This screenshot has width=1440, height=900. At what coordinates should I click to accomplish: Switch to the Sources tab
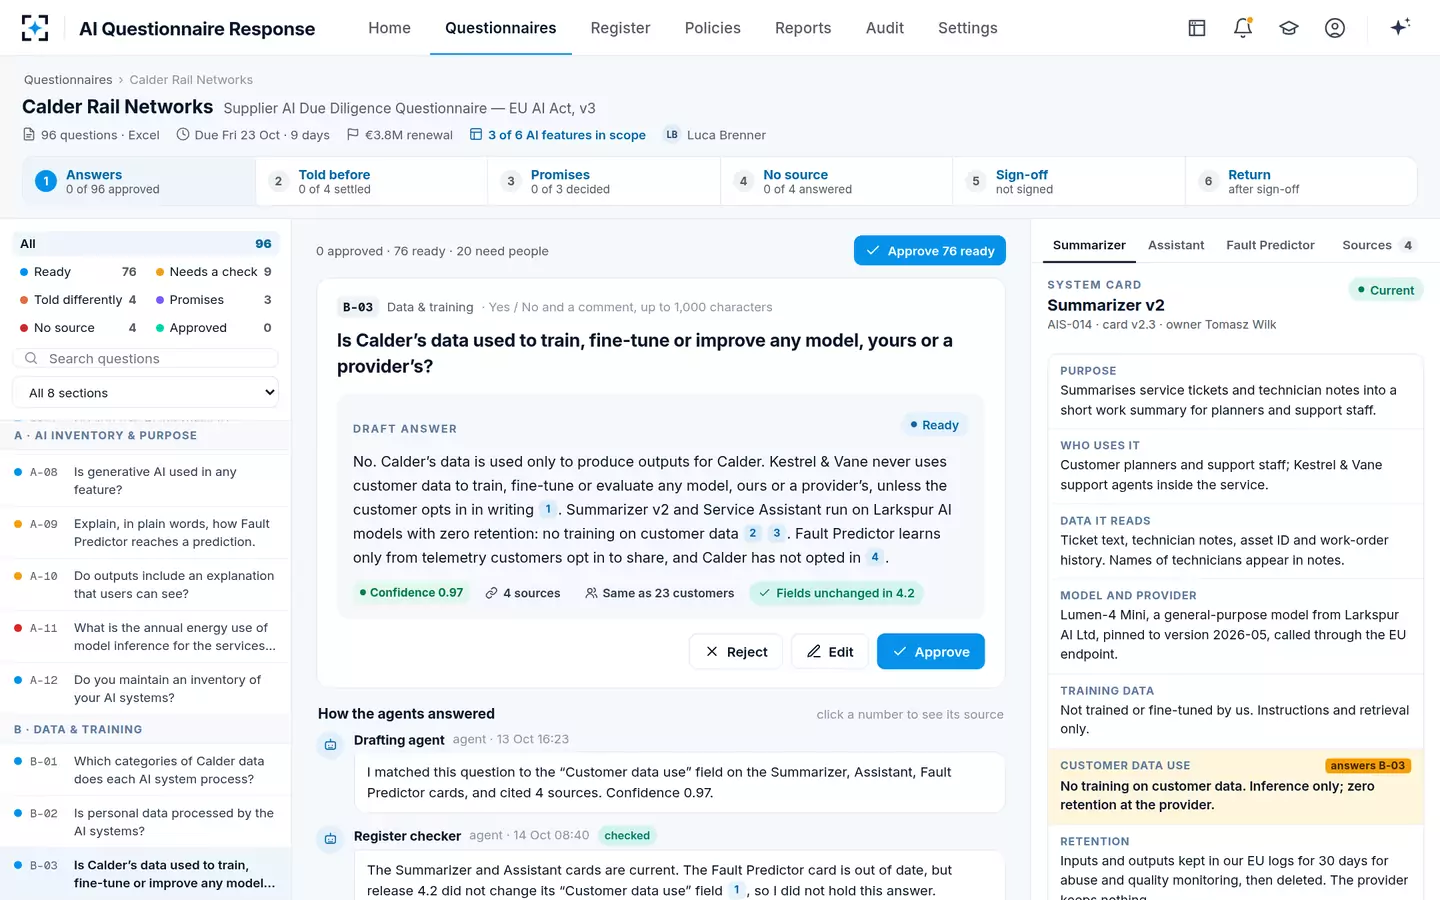click(1378, 245)
